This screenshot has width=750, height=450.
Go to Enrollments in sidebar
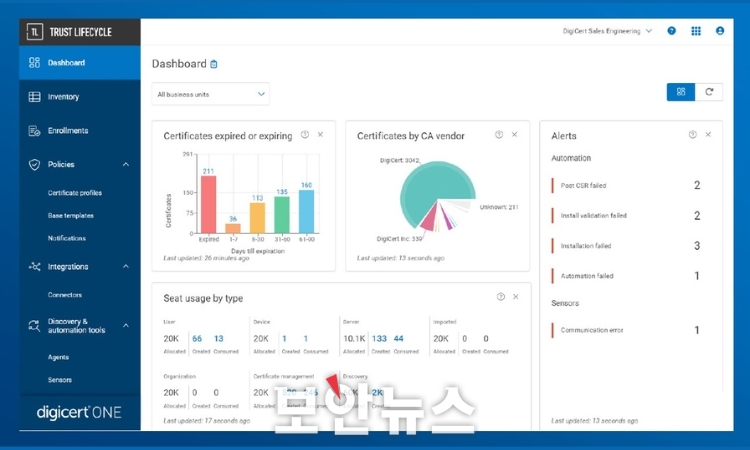(68, 131)
